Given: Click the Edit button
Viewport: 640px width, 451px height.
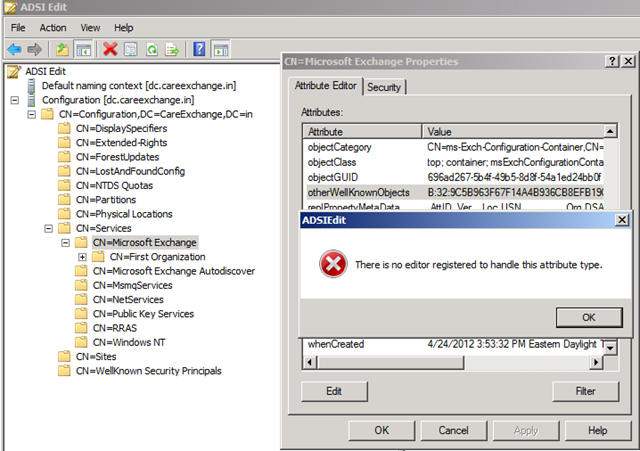Looking at the screenshot, I should (x=334, y=391).
